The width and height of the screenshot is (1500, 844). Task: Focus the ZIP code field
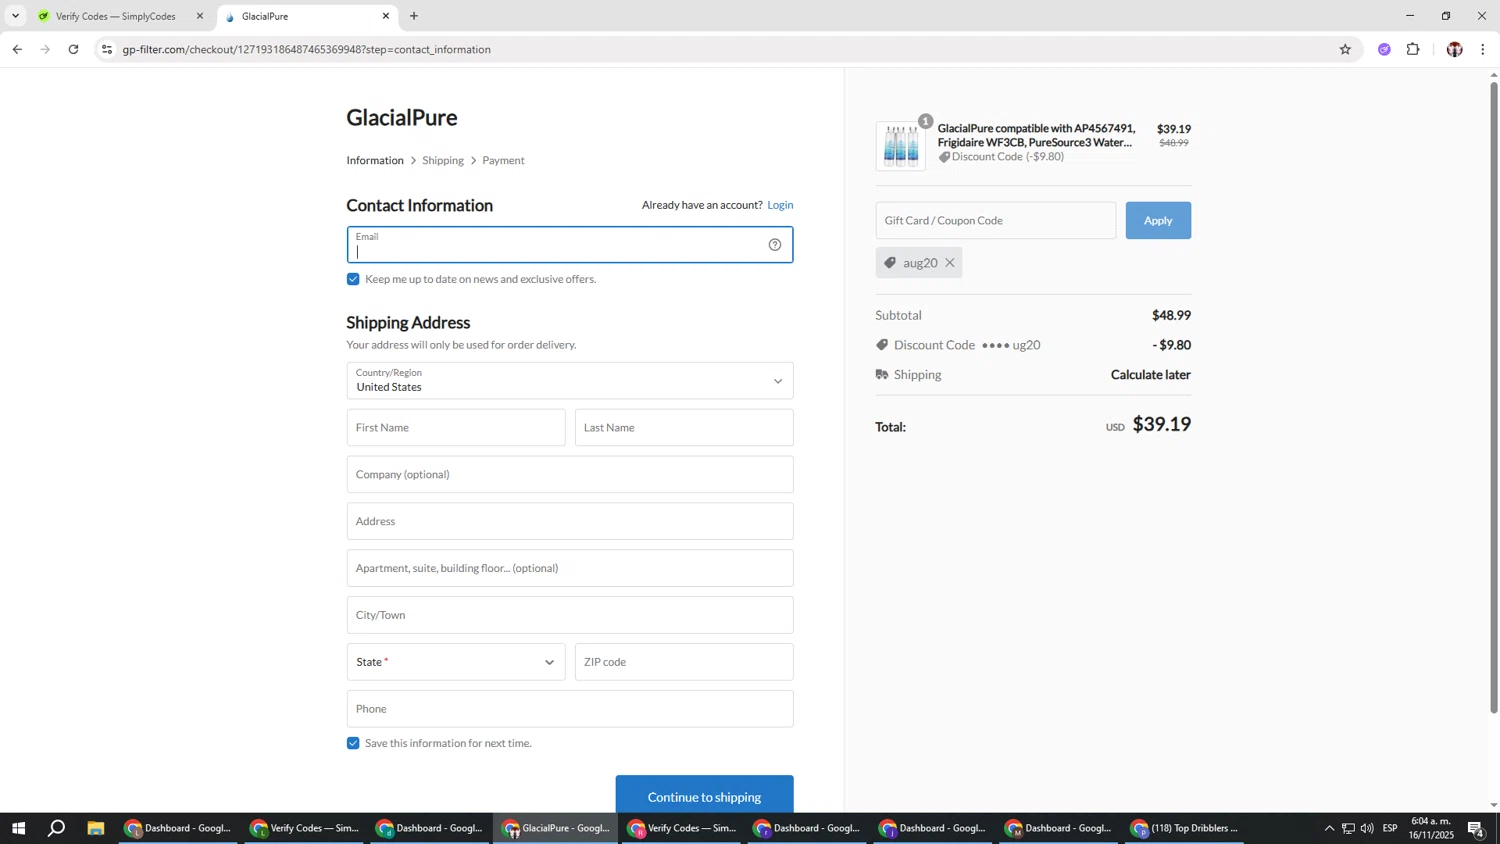[x=684, y=662]
